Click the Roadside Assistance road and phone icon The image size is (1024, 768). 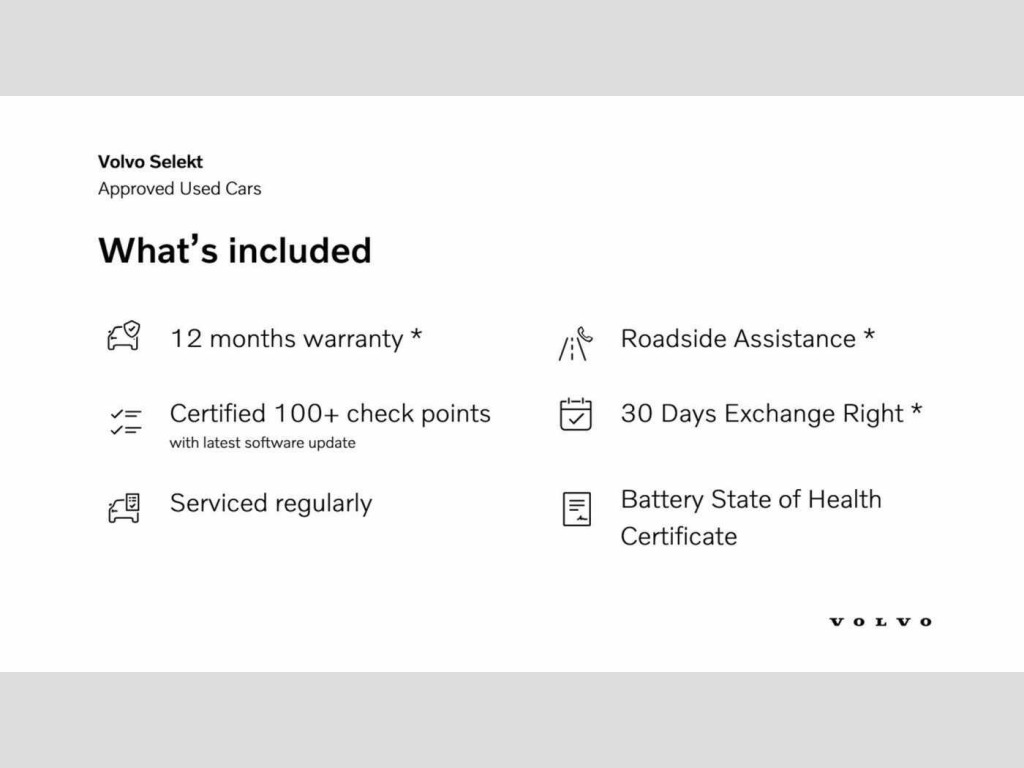[x=575, y=344]
